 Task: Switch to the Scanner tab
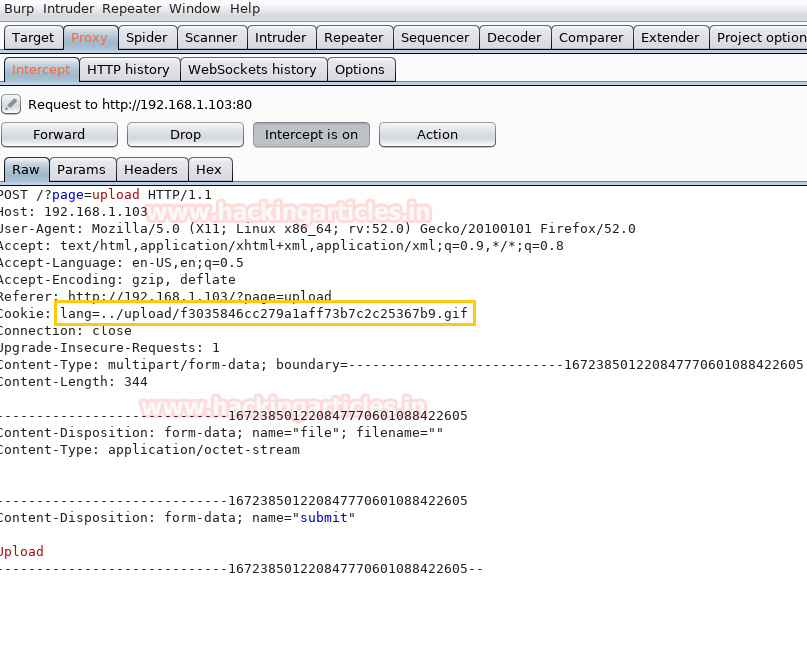click(x=211, y=38)
